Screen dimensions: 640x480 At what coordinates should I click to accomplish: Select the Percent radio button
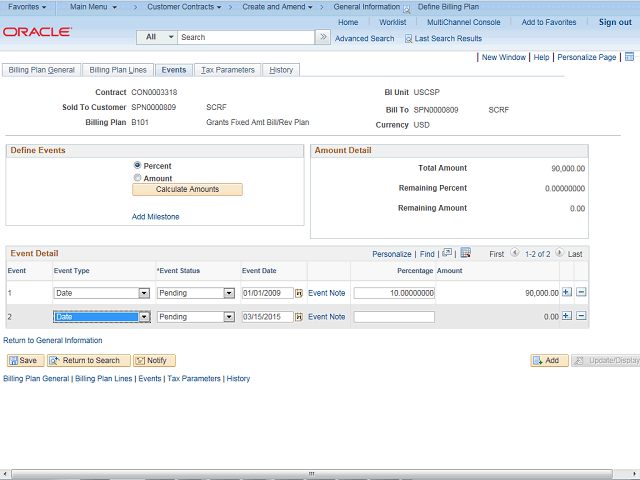point(138,165)
